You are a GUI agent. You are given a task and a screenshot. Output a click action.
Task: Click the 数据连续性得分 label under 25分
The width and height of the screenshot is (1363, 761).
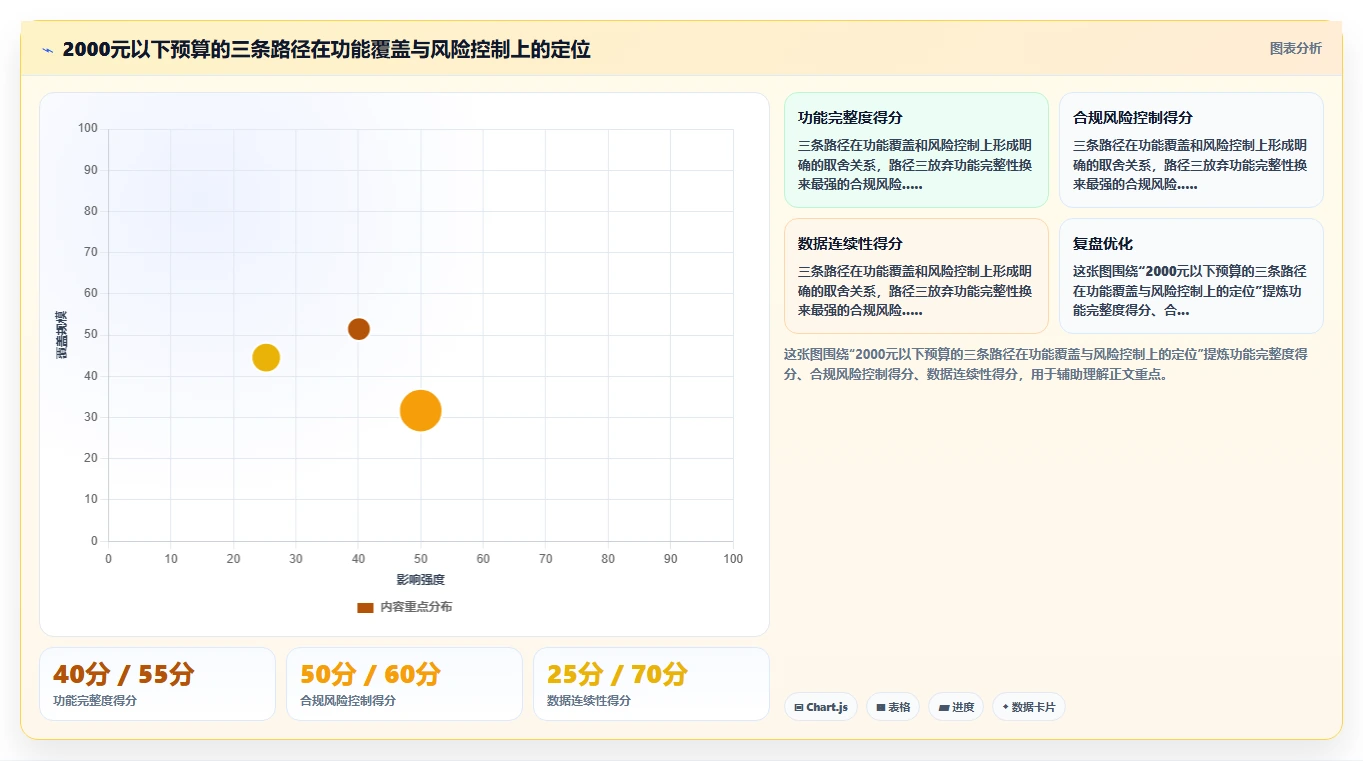click(x=589, y=701)
